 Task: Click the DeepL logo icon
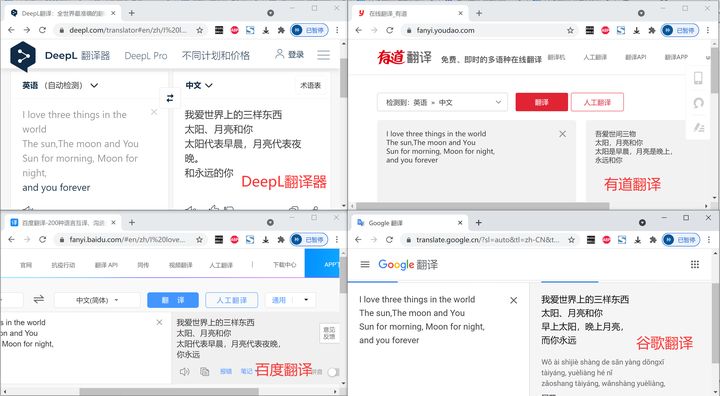click(22, 56)
